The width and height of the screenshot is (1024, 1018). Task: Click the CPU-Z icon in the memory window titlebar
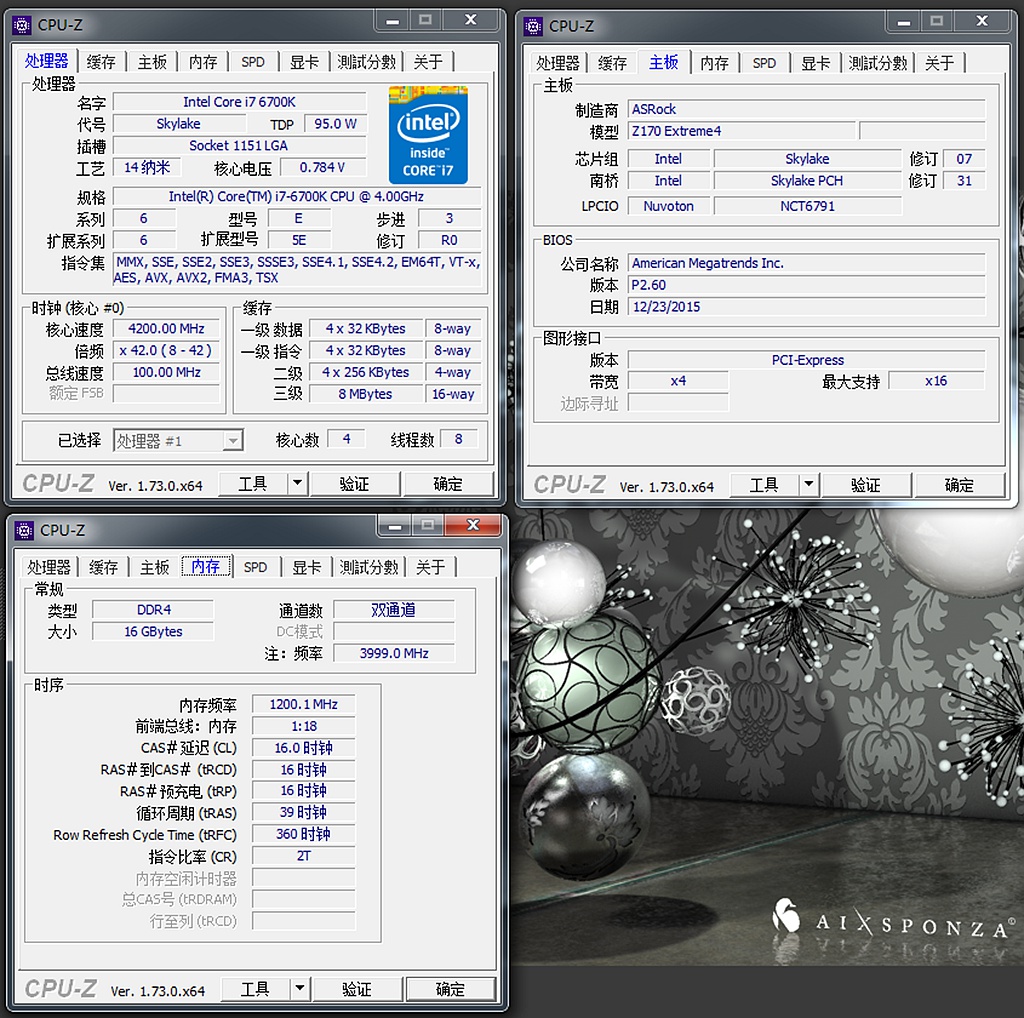coord(21,530)
